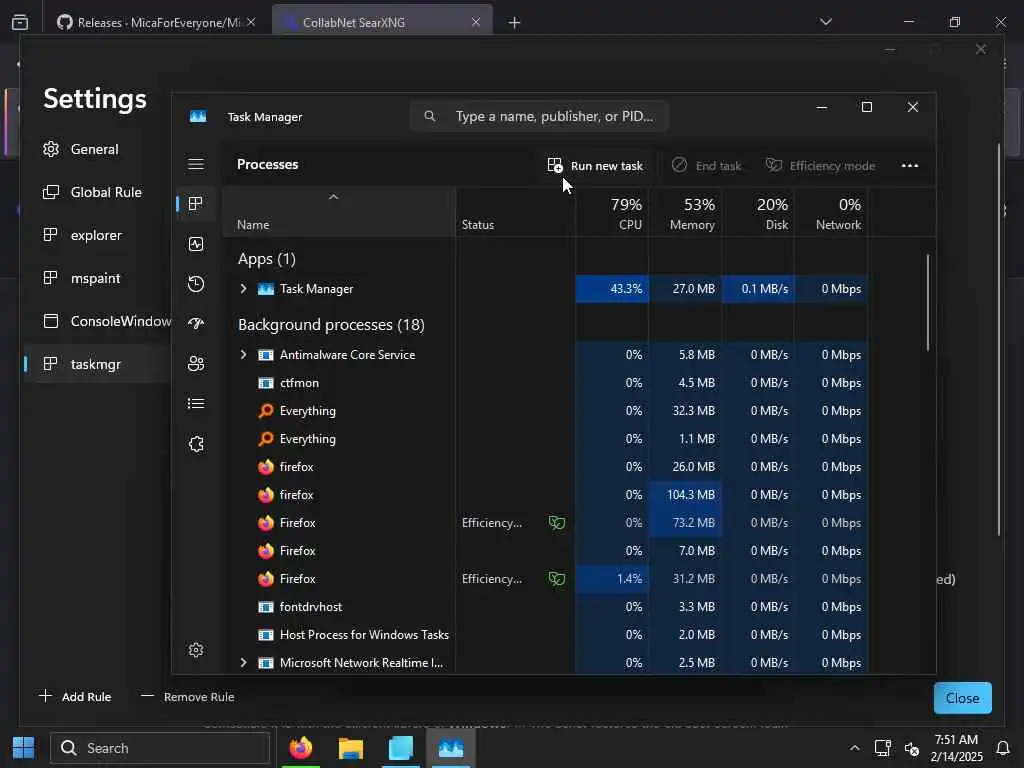Focus the Task Manager search box
The image size is (1024, 768).
[x=539, y=116]
